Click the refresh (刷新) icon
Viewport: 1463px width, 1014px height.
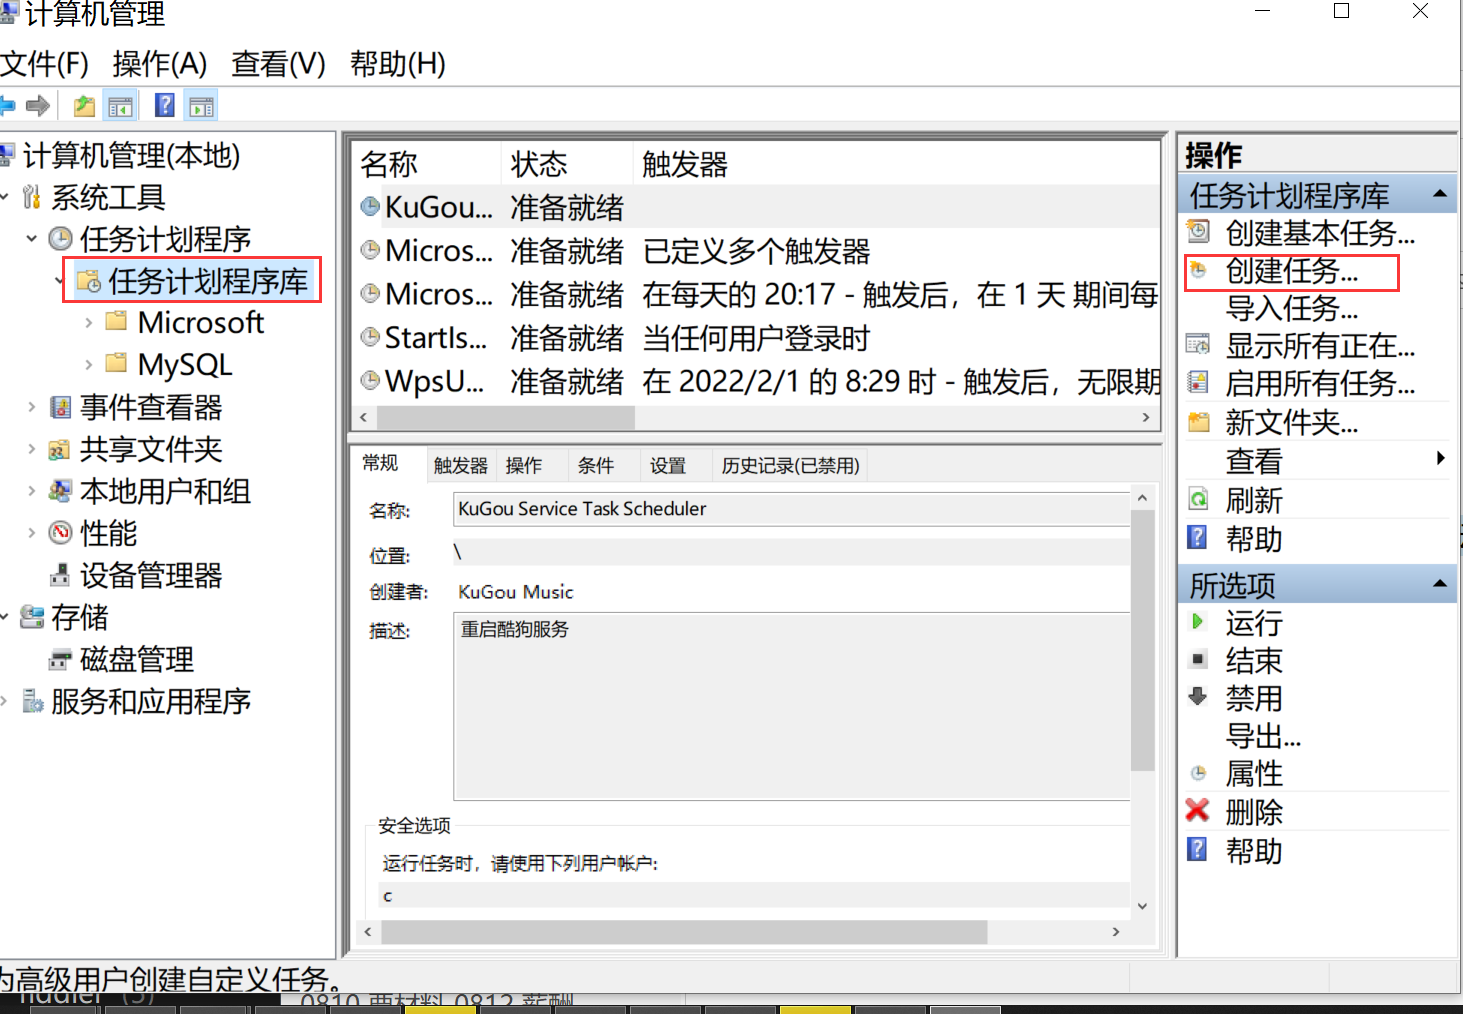[x=1197, y=499]
